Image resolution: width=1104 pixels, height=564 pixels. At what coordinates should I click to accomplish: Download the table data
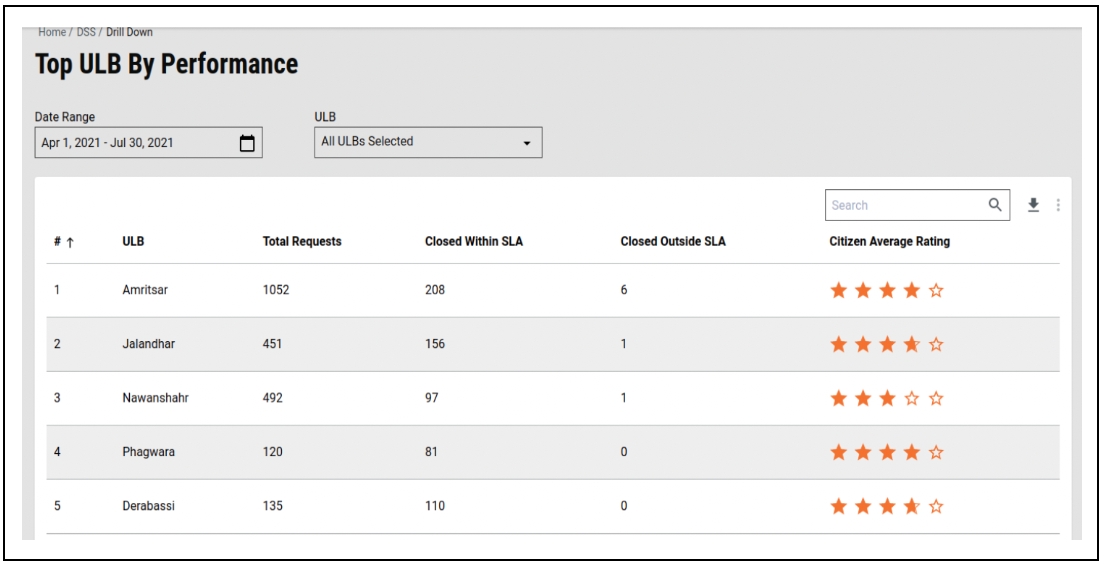click(1034, 205)
